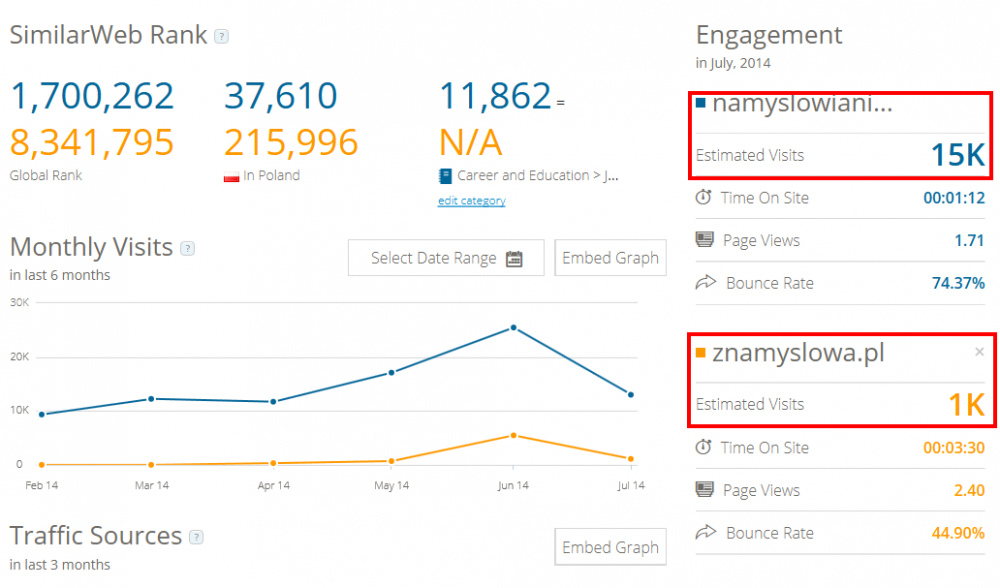
Task: Click the Poland rank 37,610
Action: [x=281, y=96]
